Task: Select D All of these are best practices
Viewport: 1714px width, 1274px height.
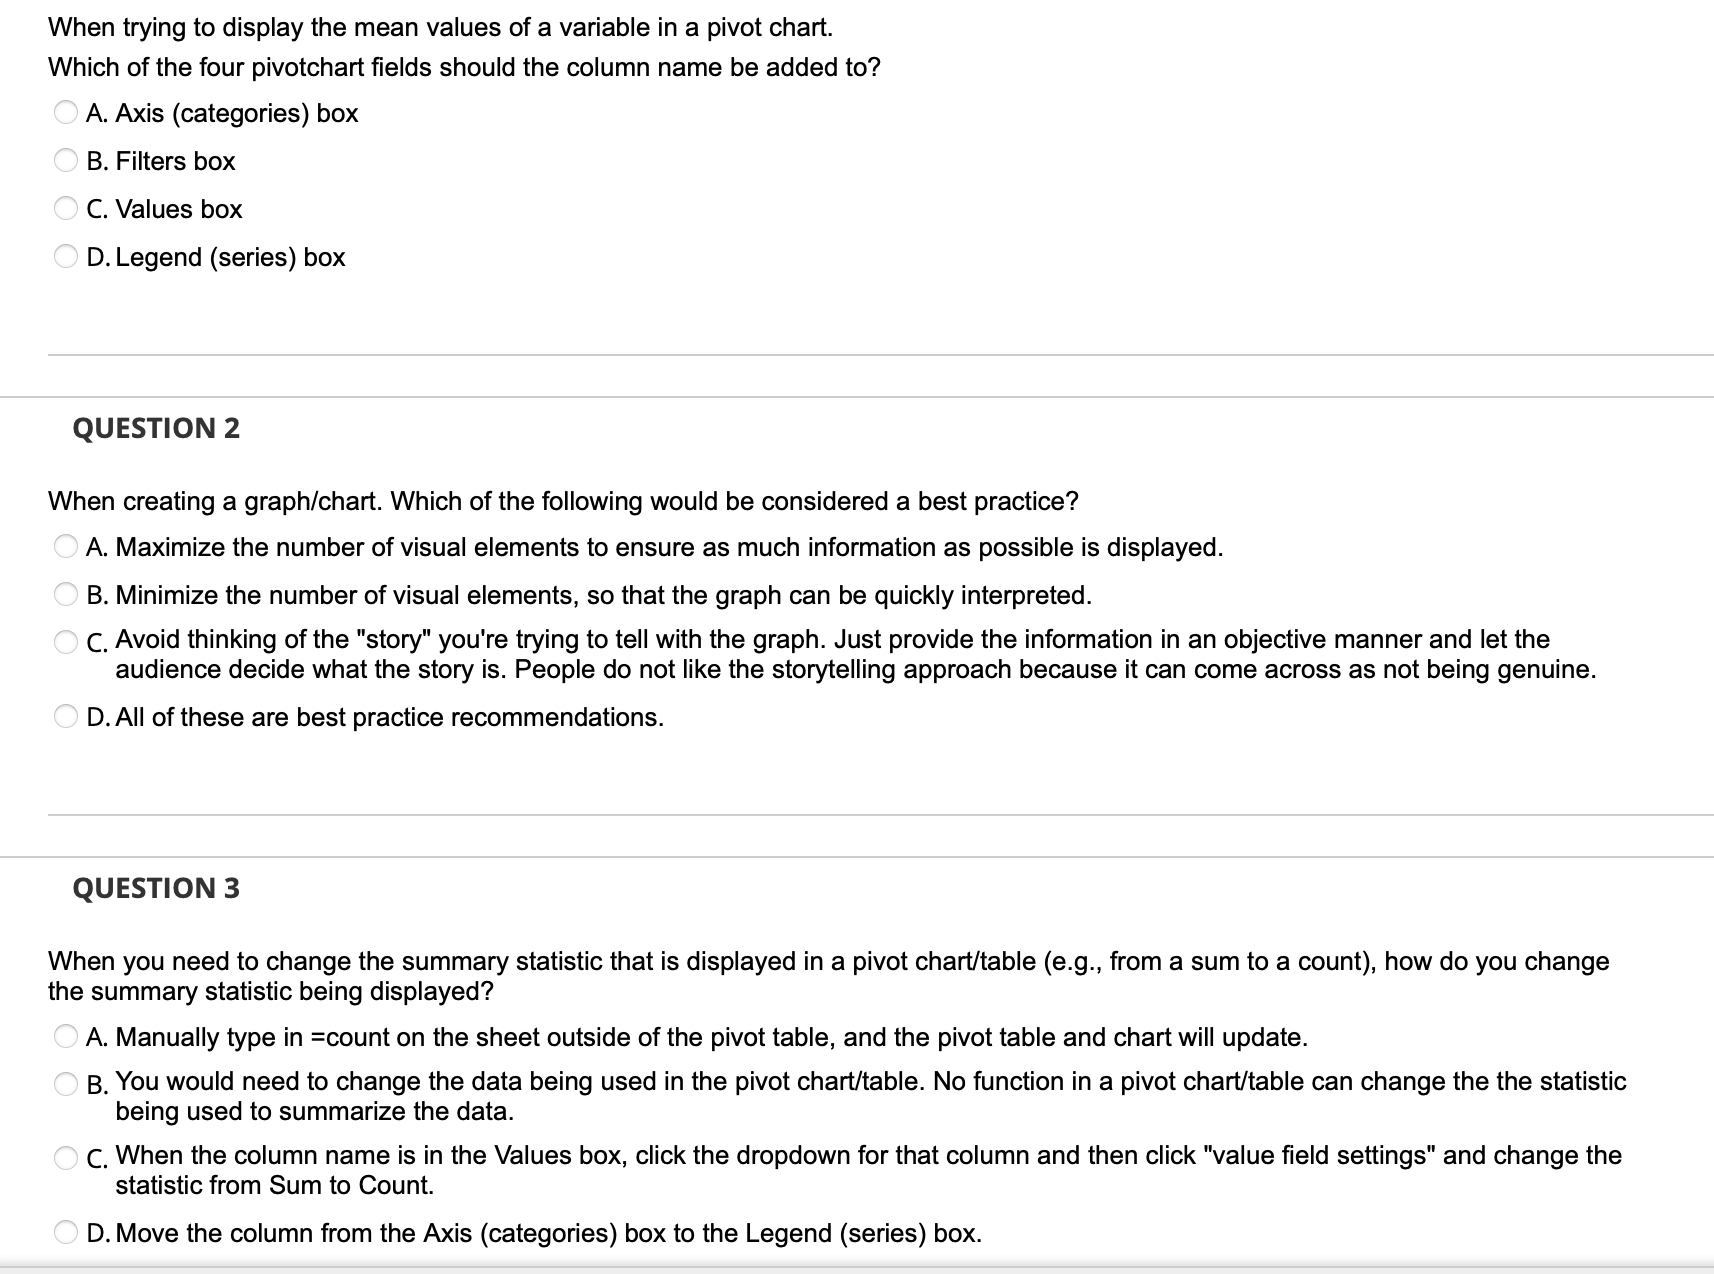Action: point(65,716)
